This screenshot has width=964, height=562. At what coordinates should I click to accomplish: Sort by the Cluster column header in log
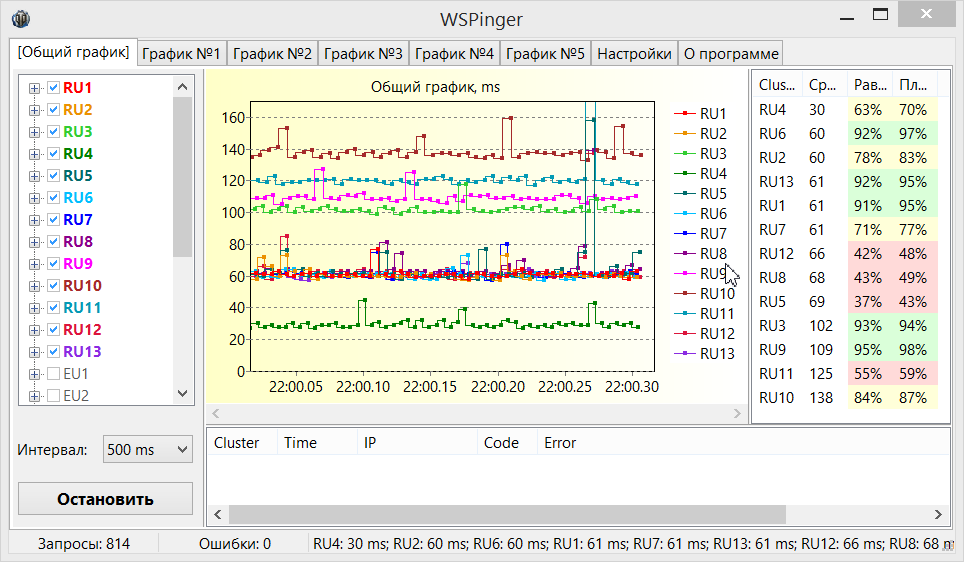(237, 442)
